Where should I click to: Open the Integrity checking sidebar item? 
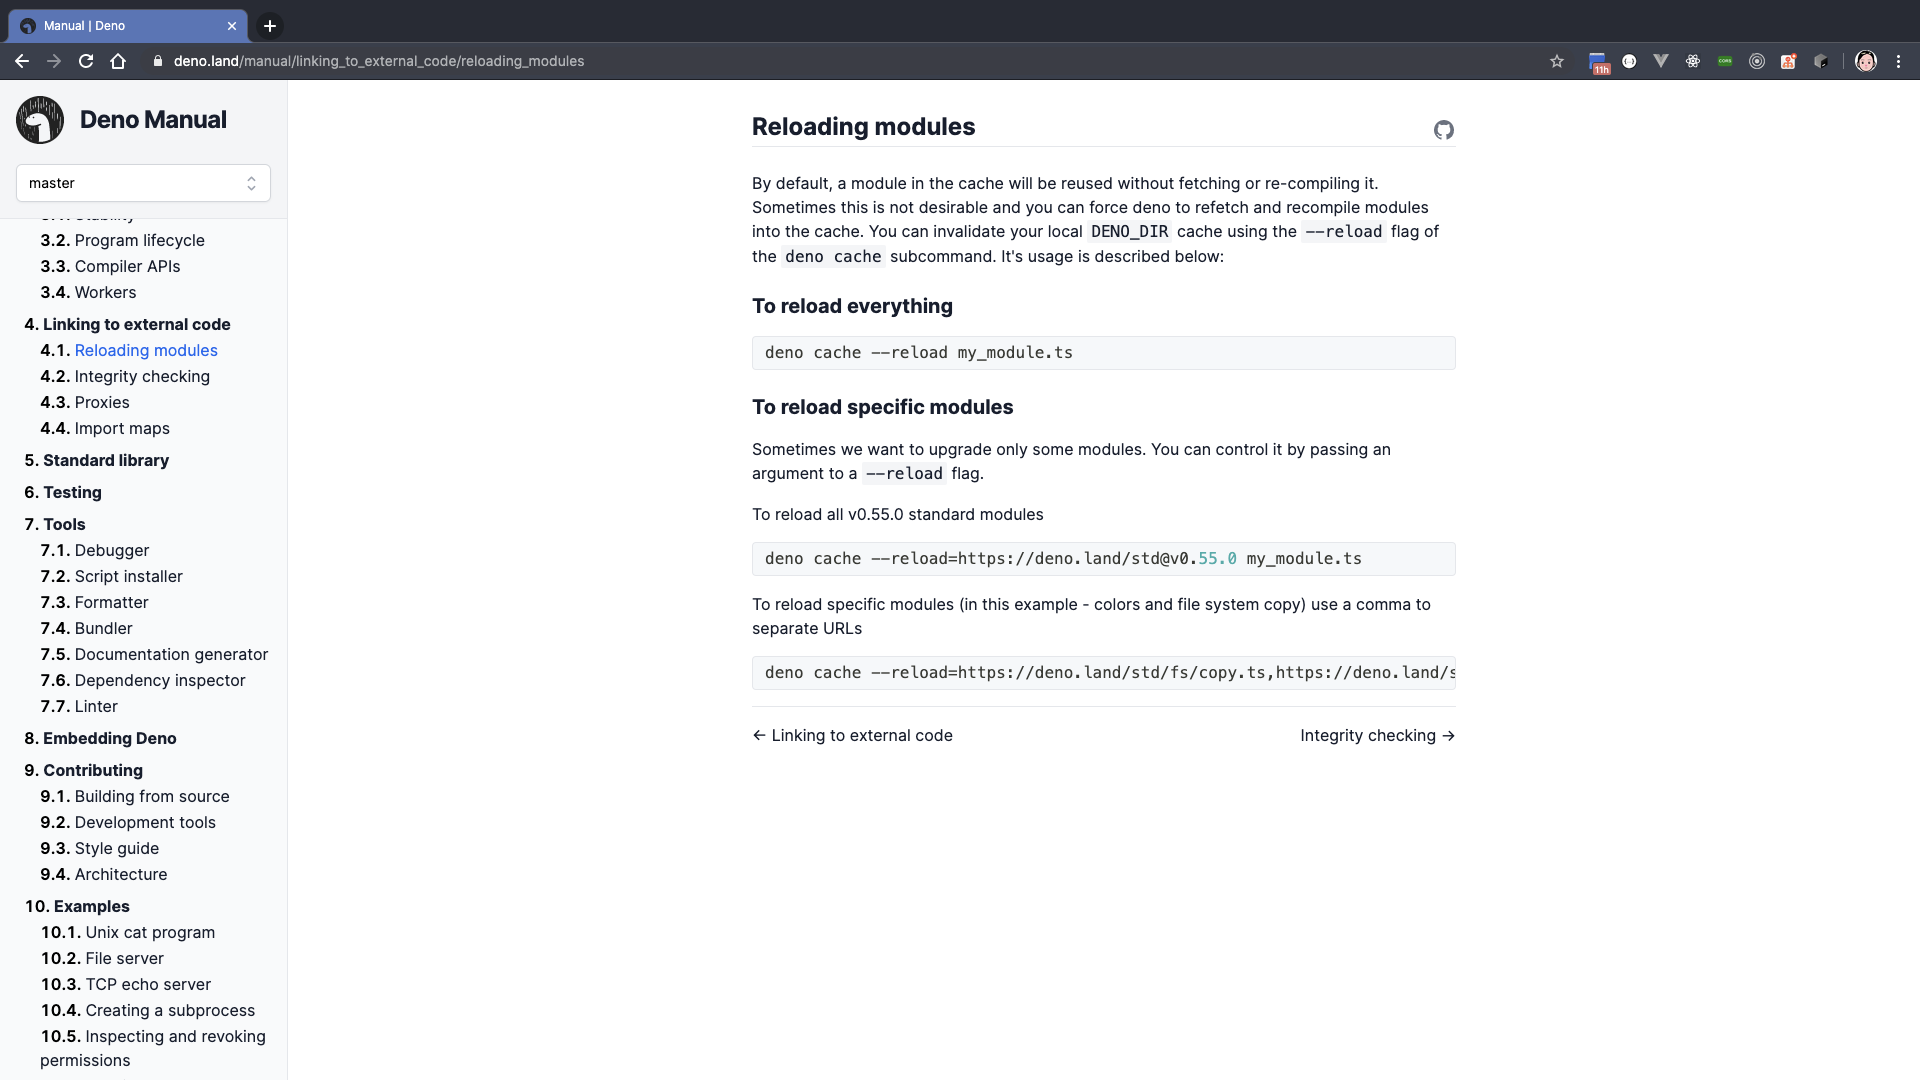point(142,376)
